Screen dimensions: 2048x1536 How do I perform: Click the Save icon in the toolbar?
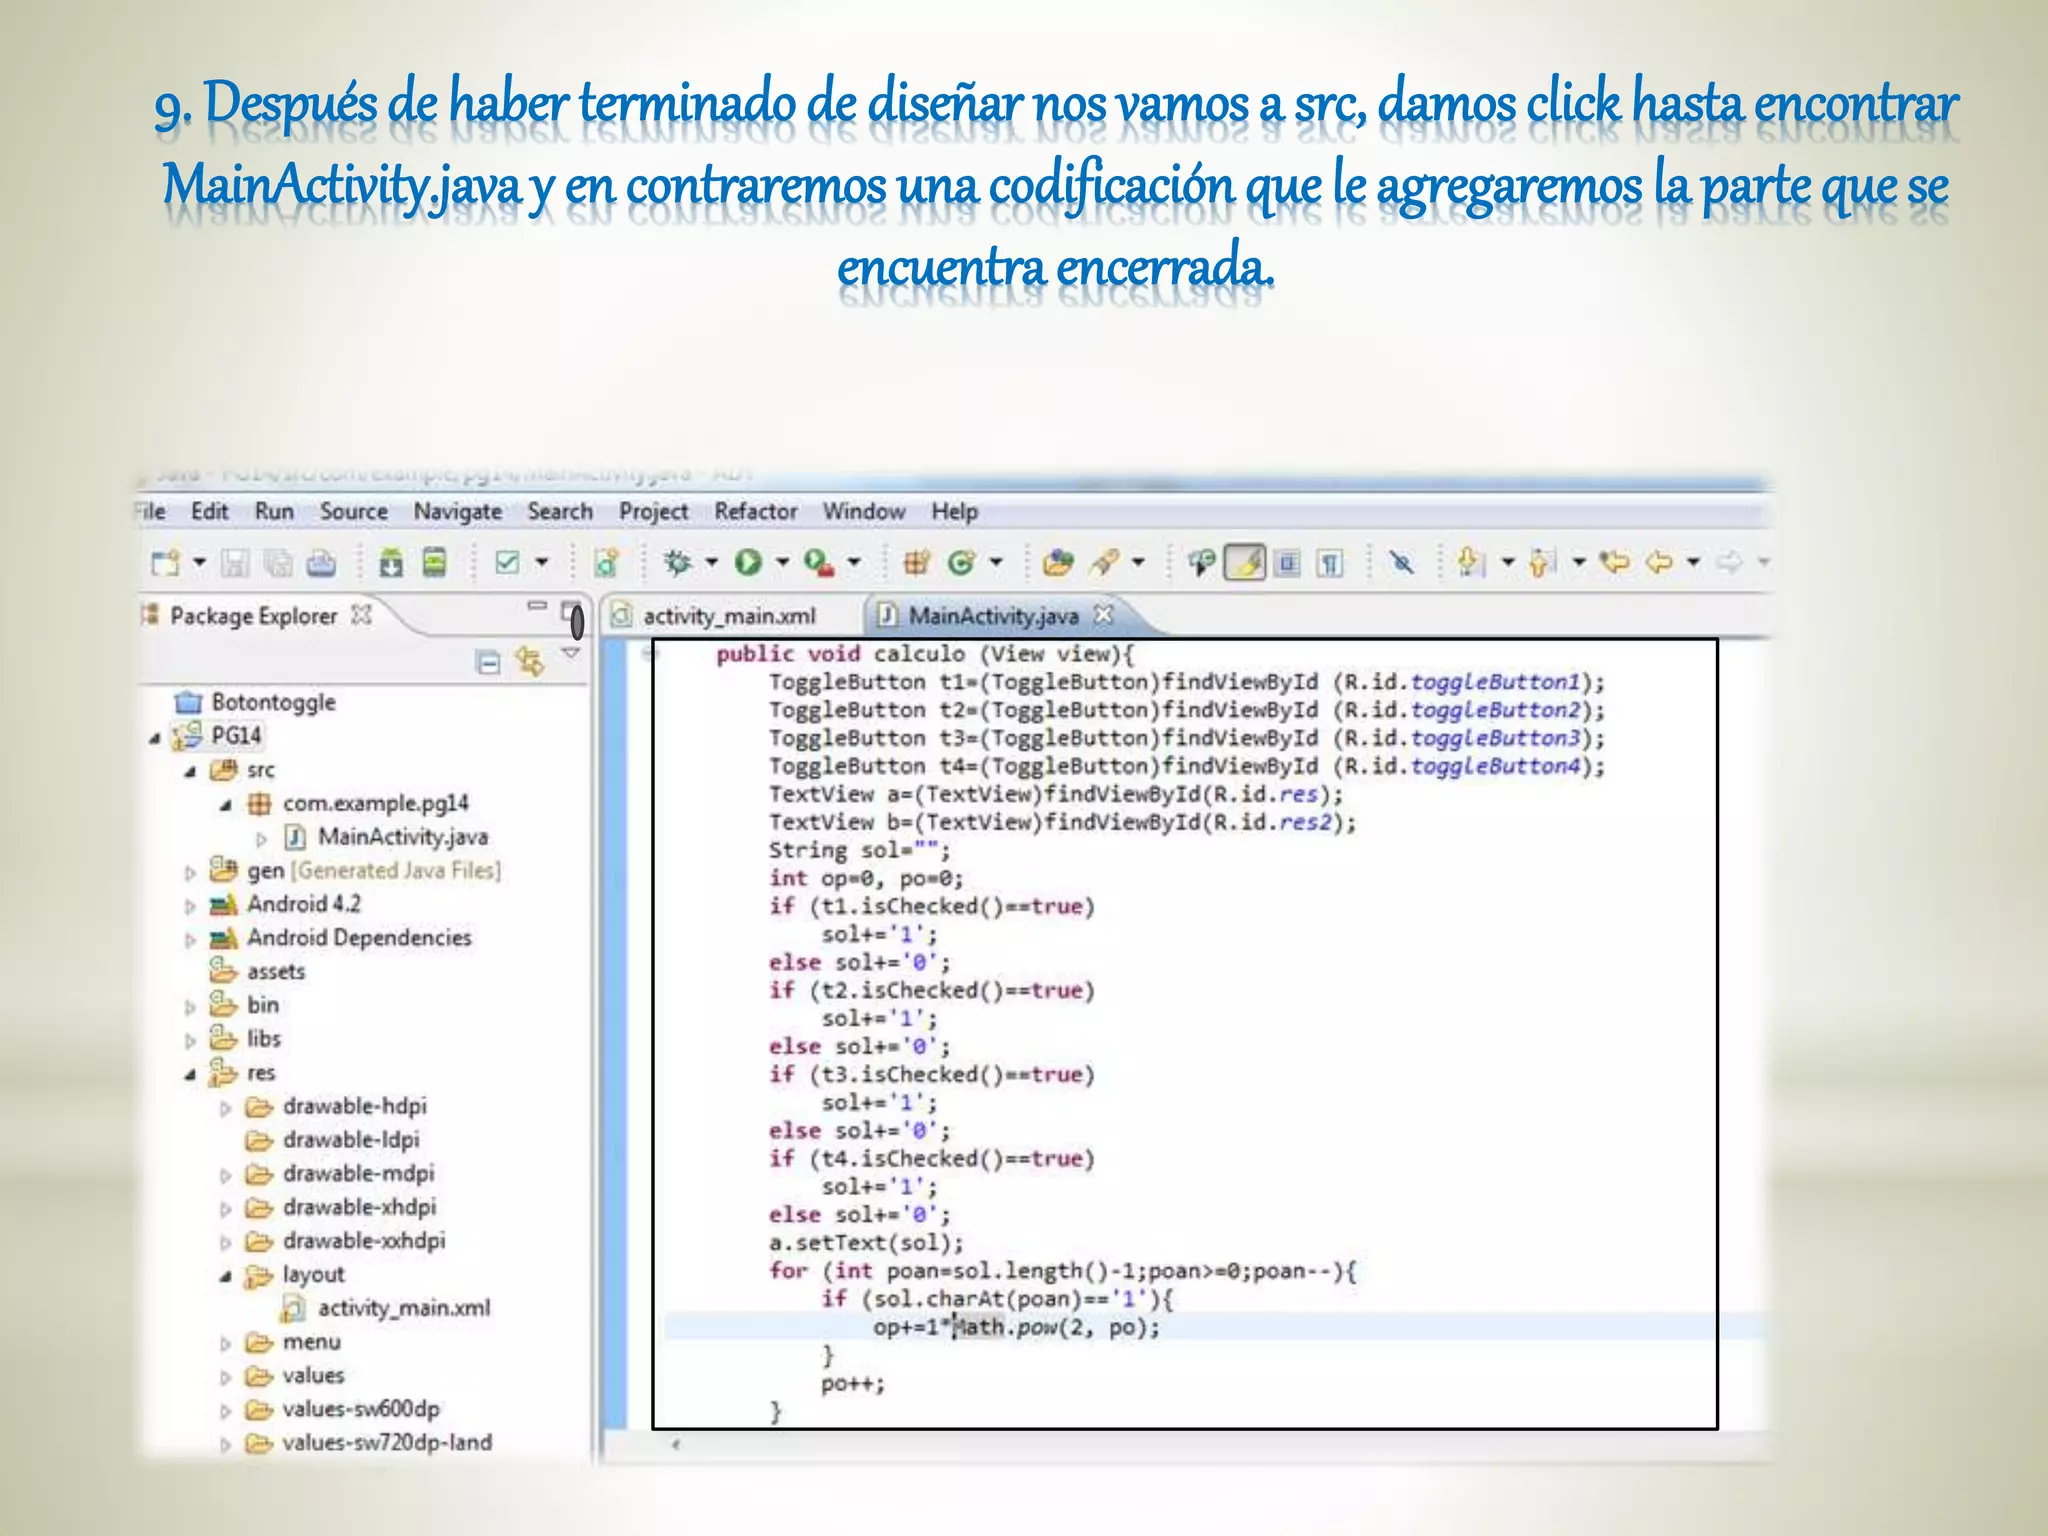point(235,564)
